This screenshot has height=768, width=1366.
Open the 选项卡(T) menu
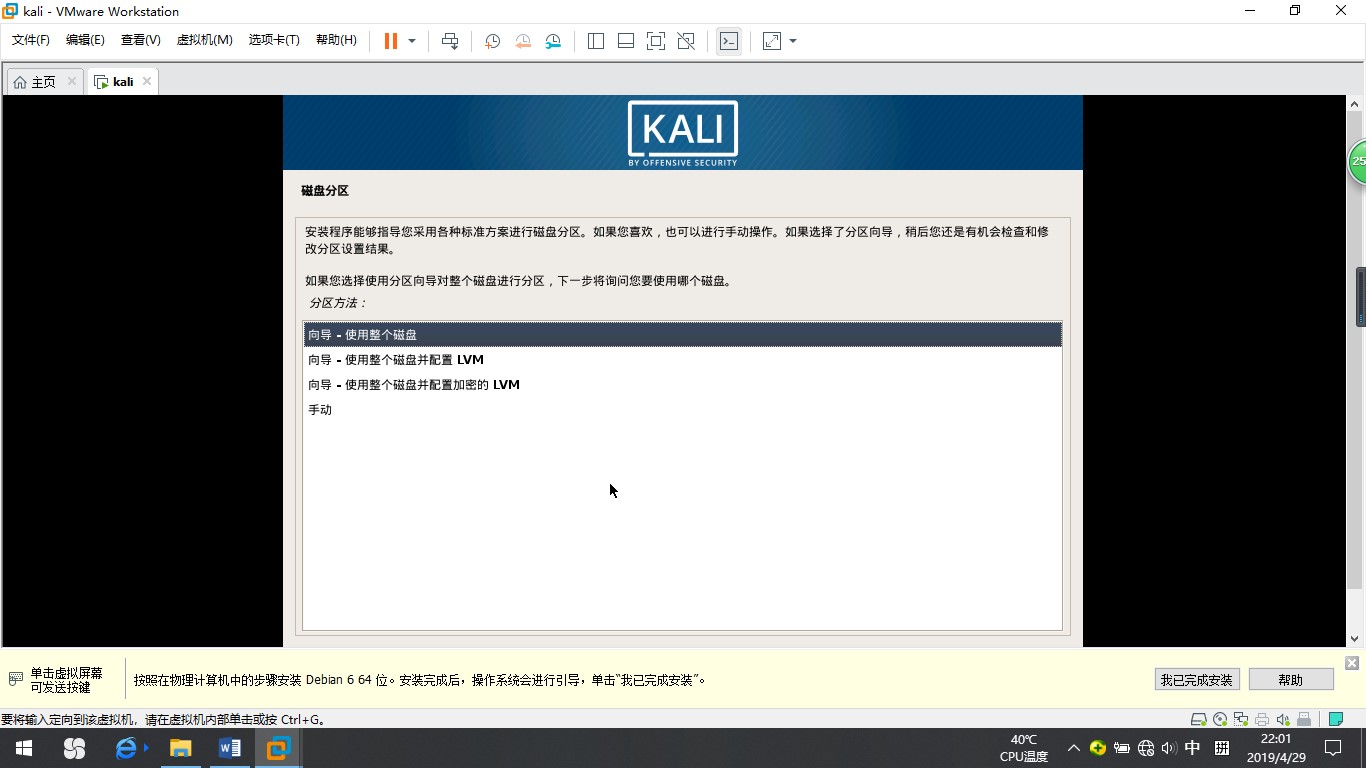coord(274,40)
